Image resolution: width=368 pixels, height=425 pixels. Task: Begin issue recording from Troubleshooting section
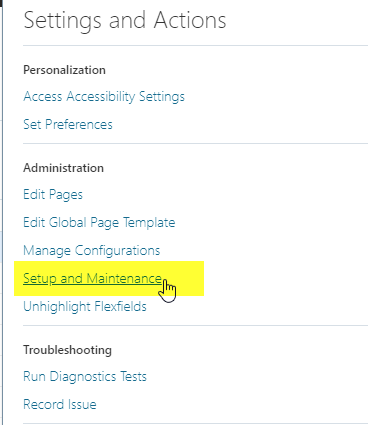click(x=60, y=405)
